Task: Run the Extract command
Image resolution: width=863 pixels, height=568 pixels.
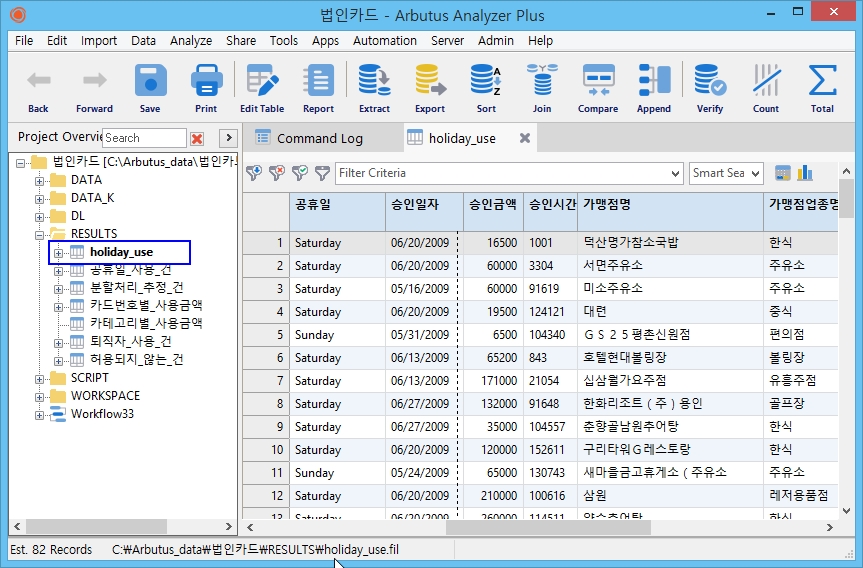Action: click(x=374, y=81)
